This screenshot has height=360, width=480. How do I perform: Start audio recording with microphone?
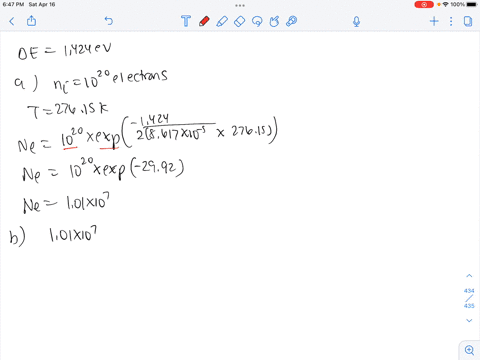coord(356,22)
